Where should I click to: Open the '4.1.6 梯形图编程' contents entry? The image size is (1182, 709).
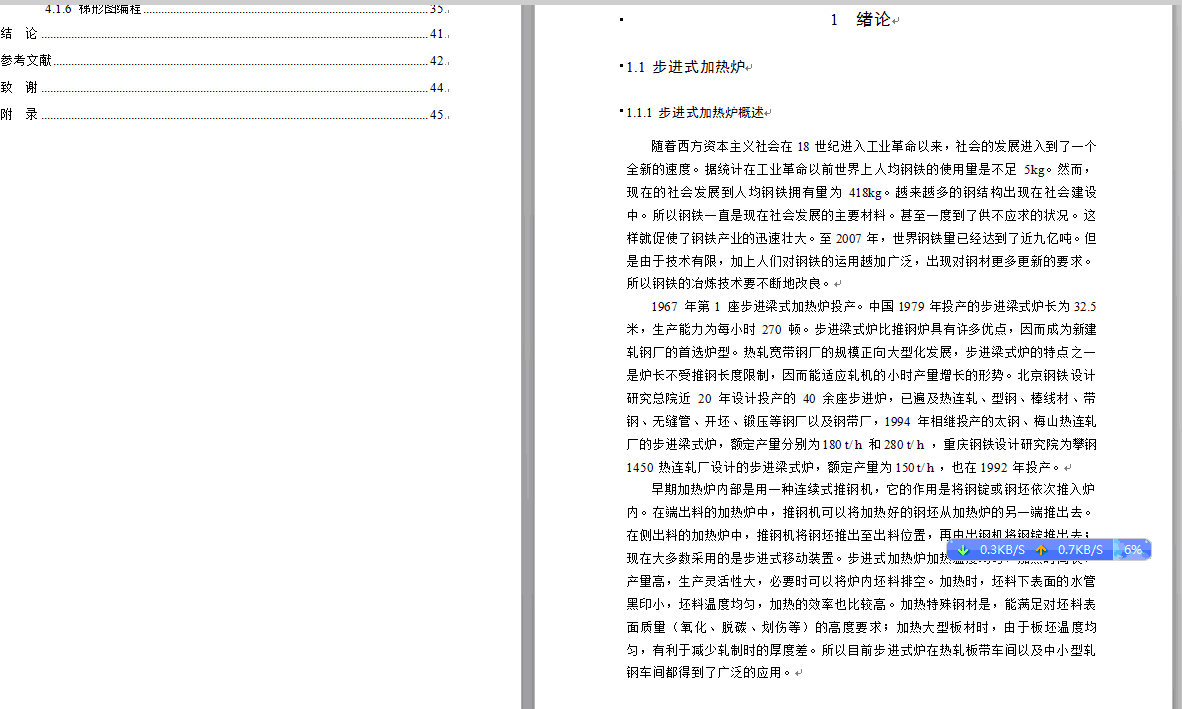[x=247, y=10]
